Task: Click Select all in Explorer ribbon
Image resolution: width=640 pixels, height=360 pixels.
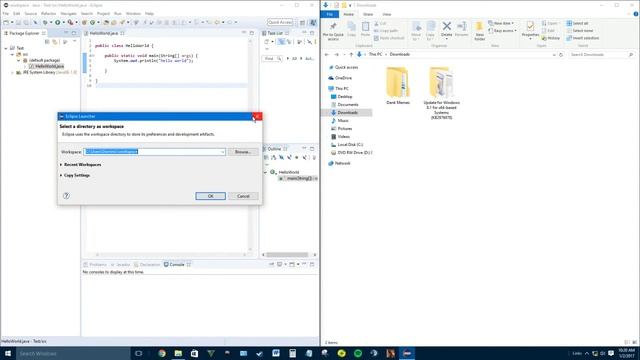Action: pos(578,23)
